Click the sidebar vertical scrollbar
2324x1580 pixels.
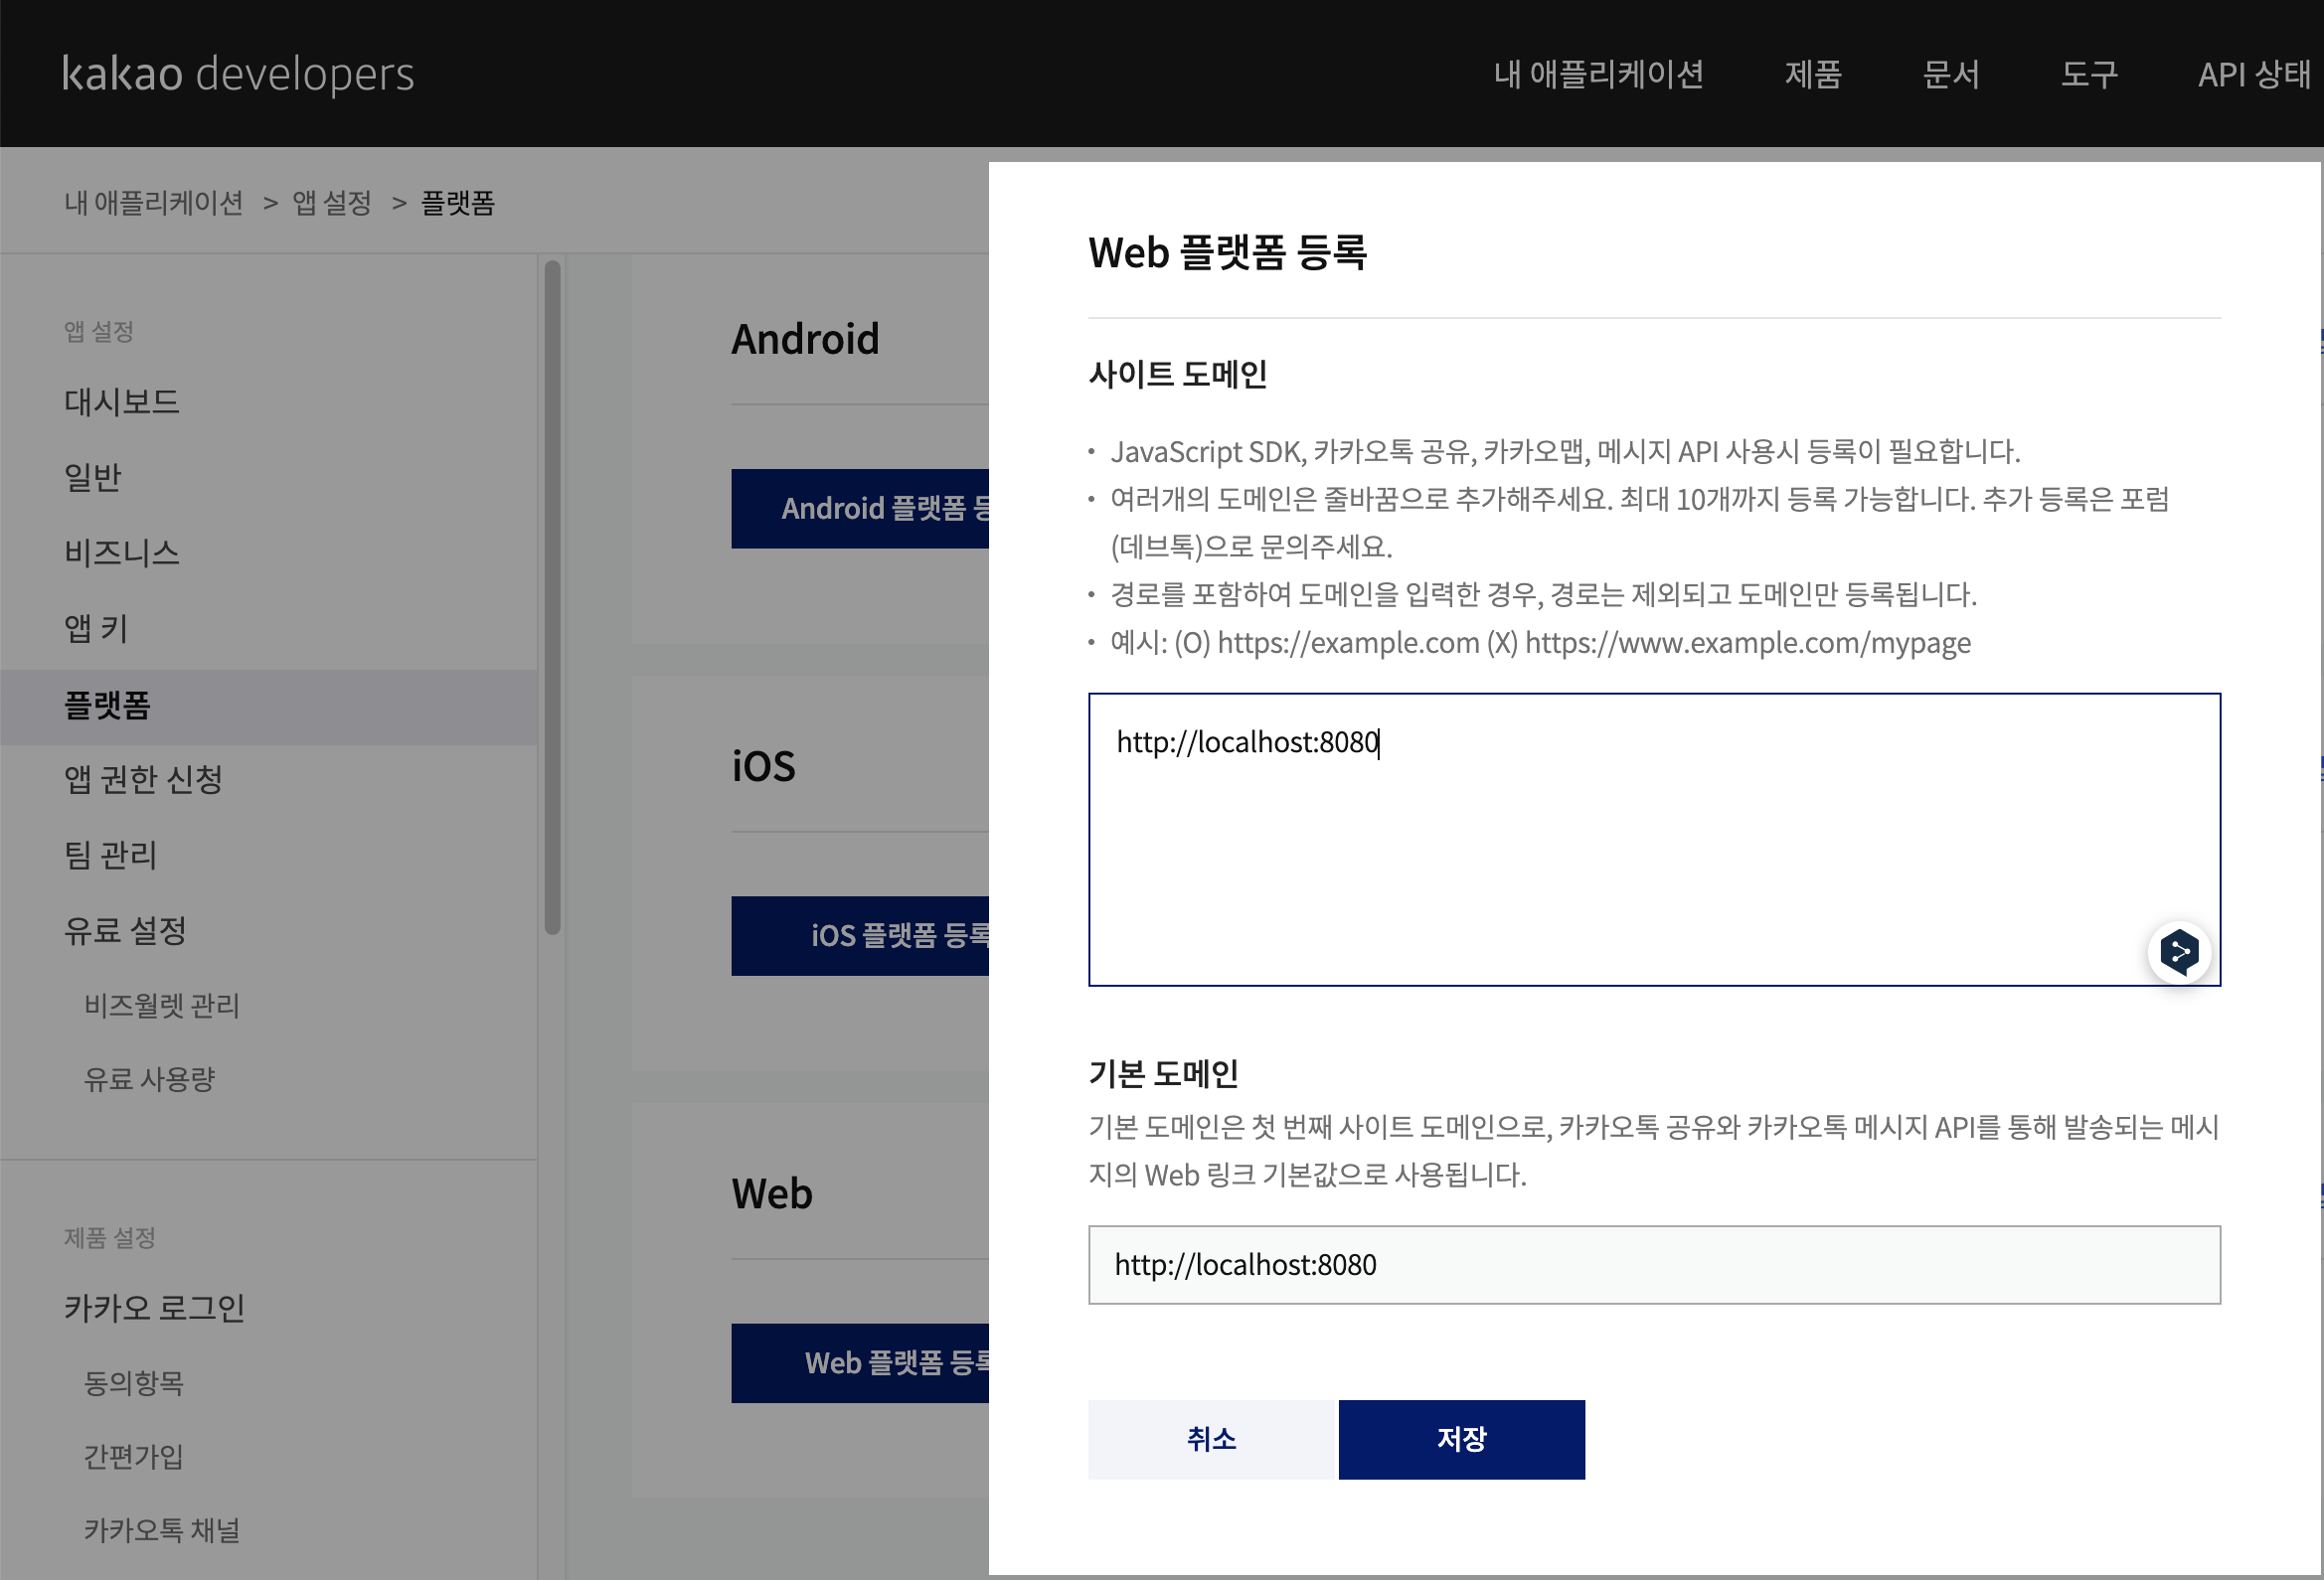[552, 598]
